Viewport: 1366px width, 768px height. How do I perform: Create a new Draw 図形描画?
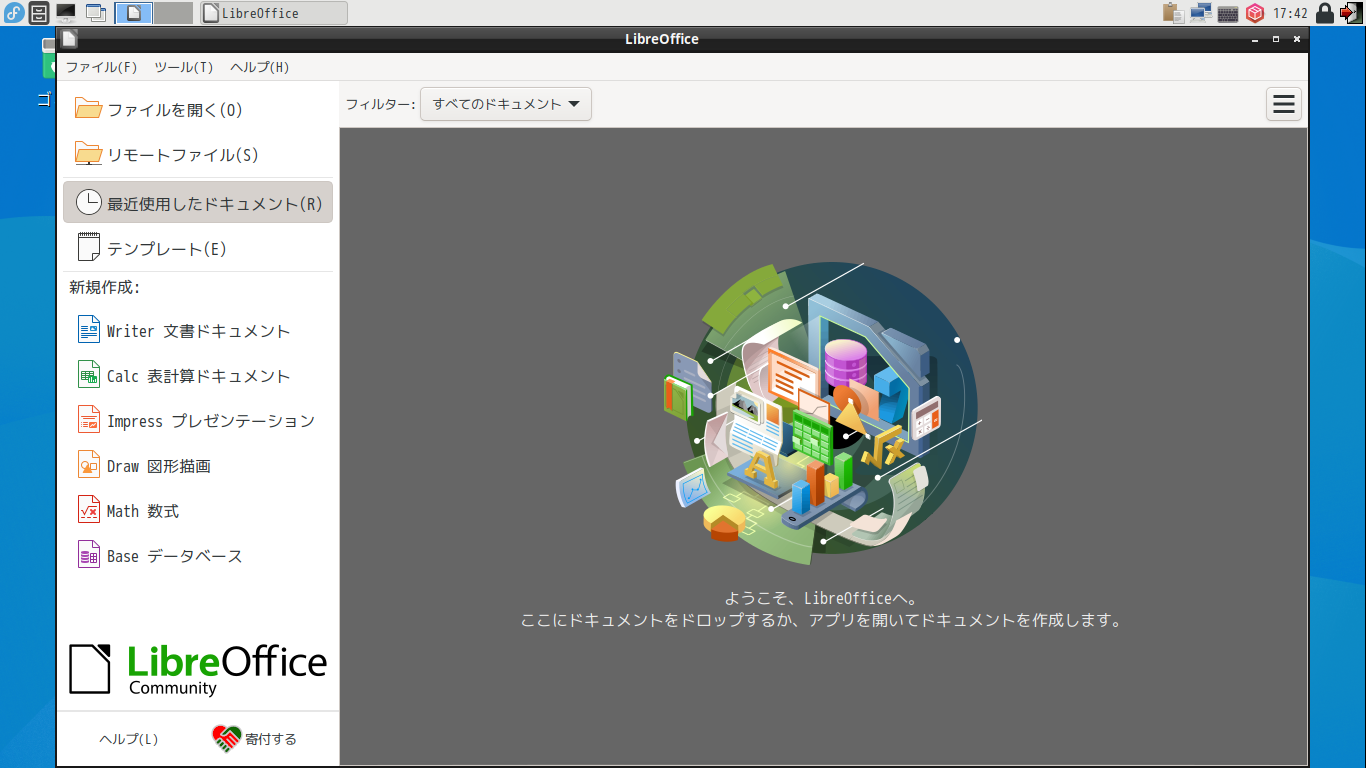[x=198, y=466]
